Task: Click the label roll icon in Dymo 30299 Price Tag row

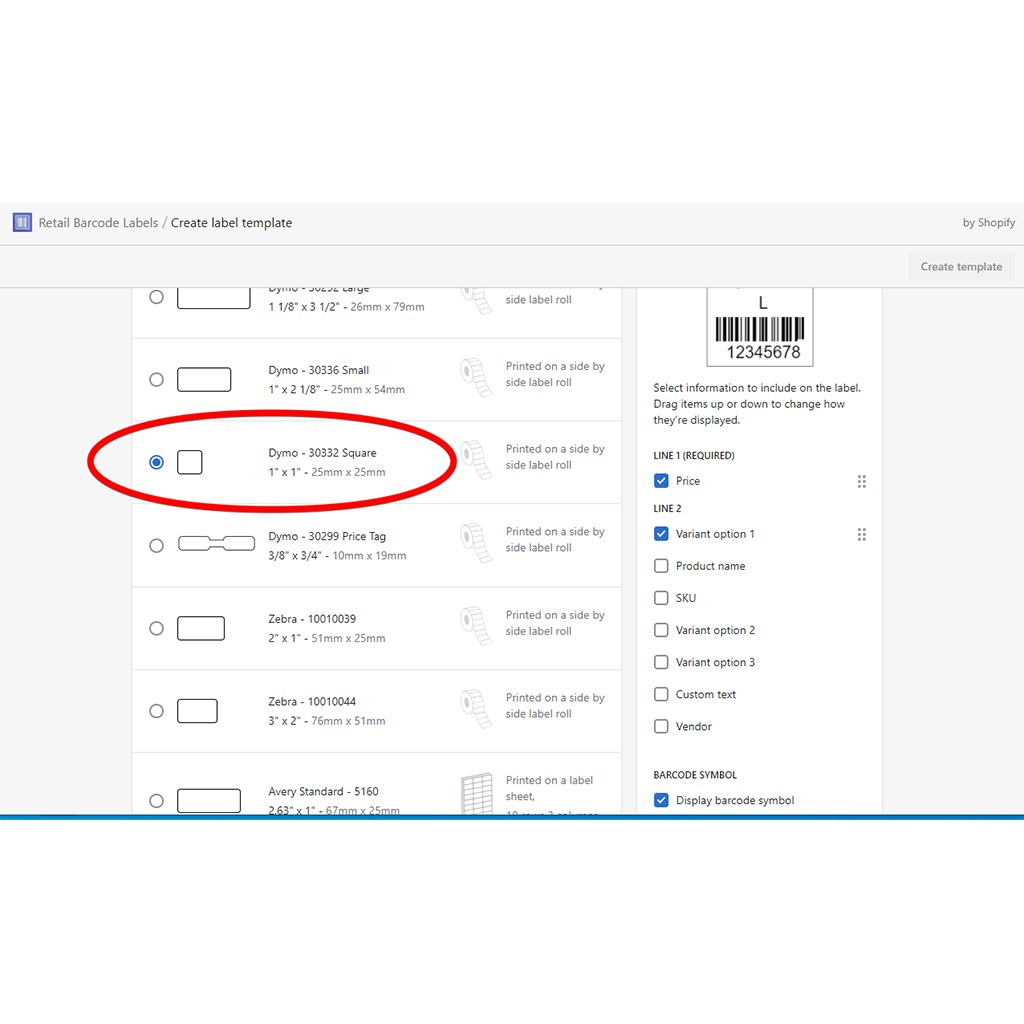Action: [476, 543]
